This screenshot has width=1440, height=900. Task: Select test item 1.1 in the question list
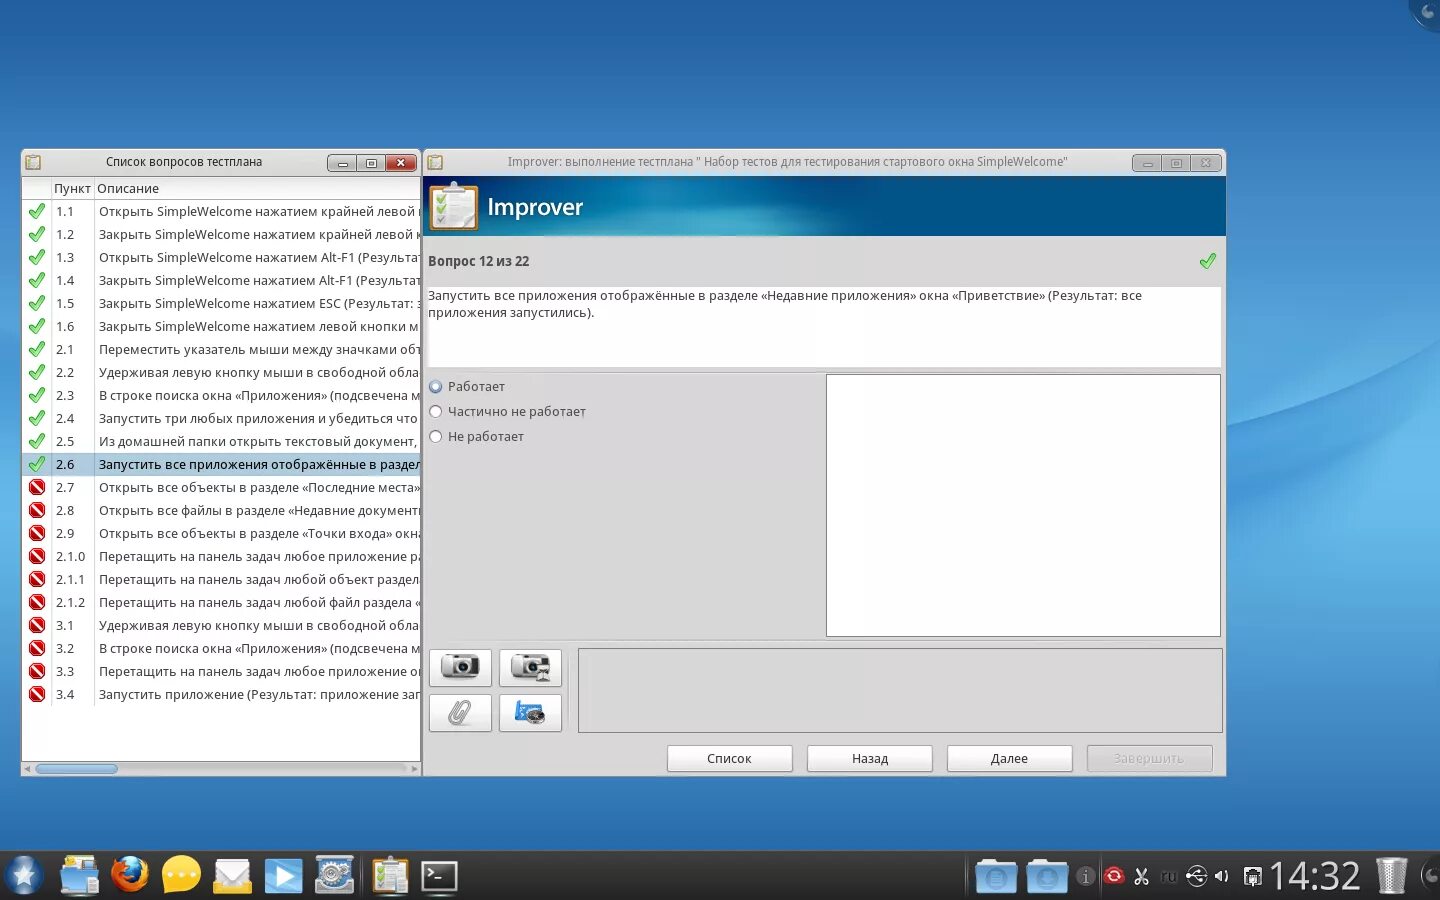pos(221,212)
